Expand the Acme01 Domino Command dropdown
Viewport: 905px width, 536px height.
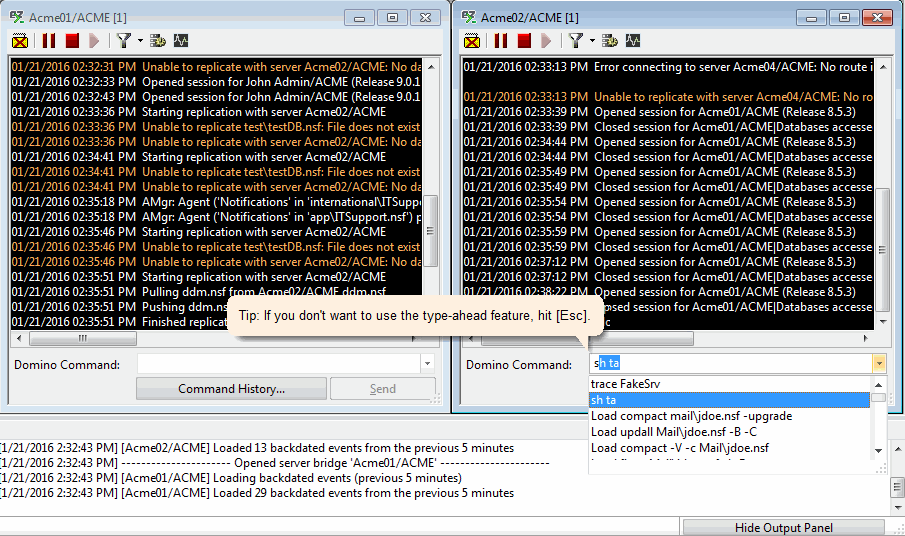click(x=428, y=364)
